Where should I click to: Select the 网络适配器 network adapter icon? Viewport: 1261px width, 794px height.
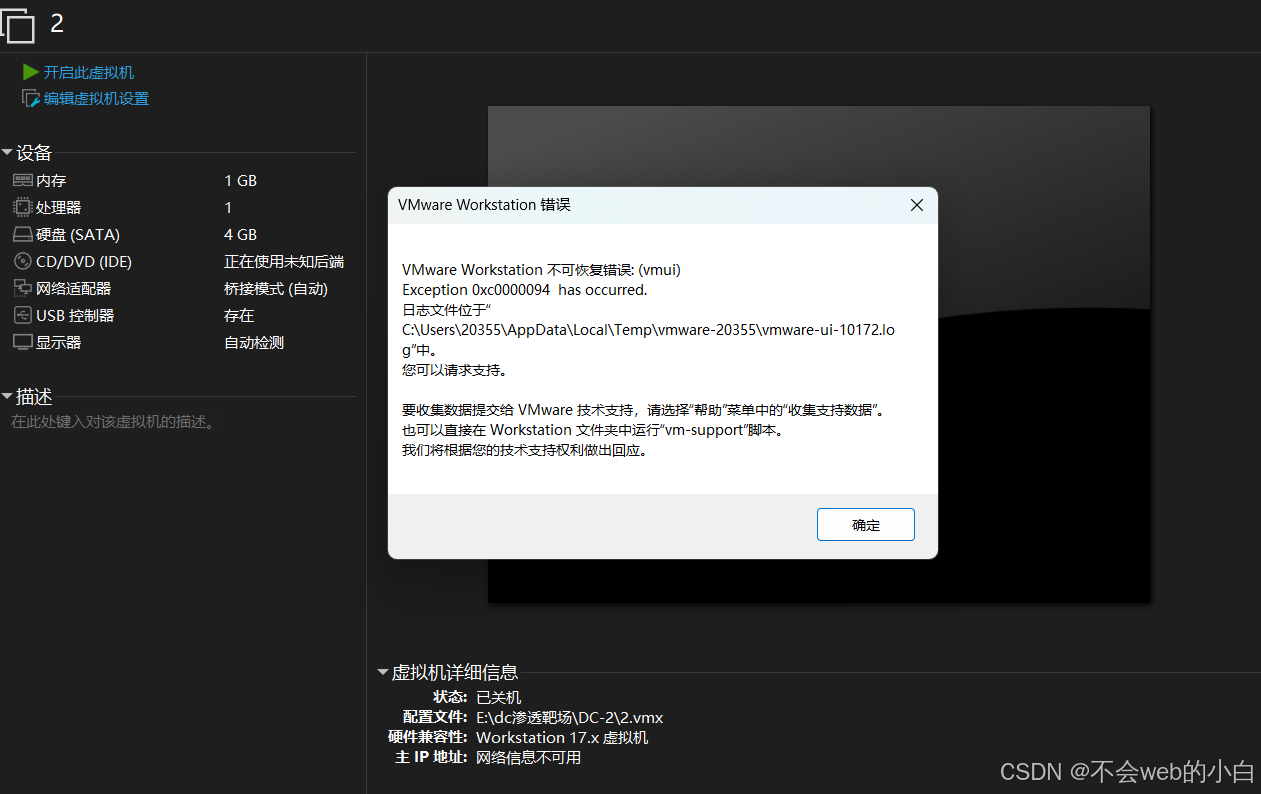22,288
